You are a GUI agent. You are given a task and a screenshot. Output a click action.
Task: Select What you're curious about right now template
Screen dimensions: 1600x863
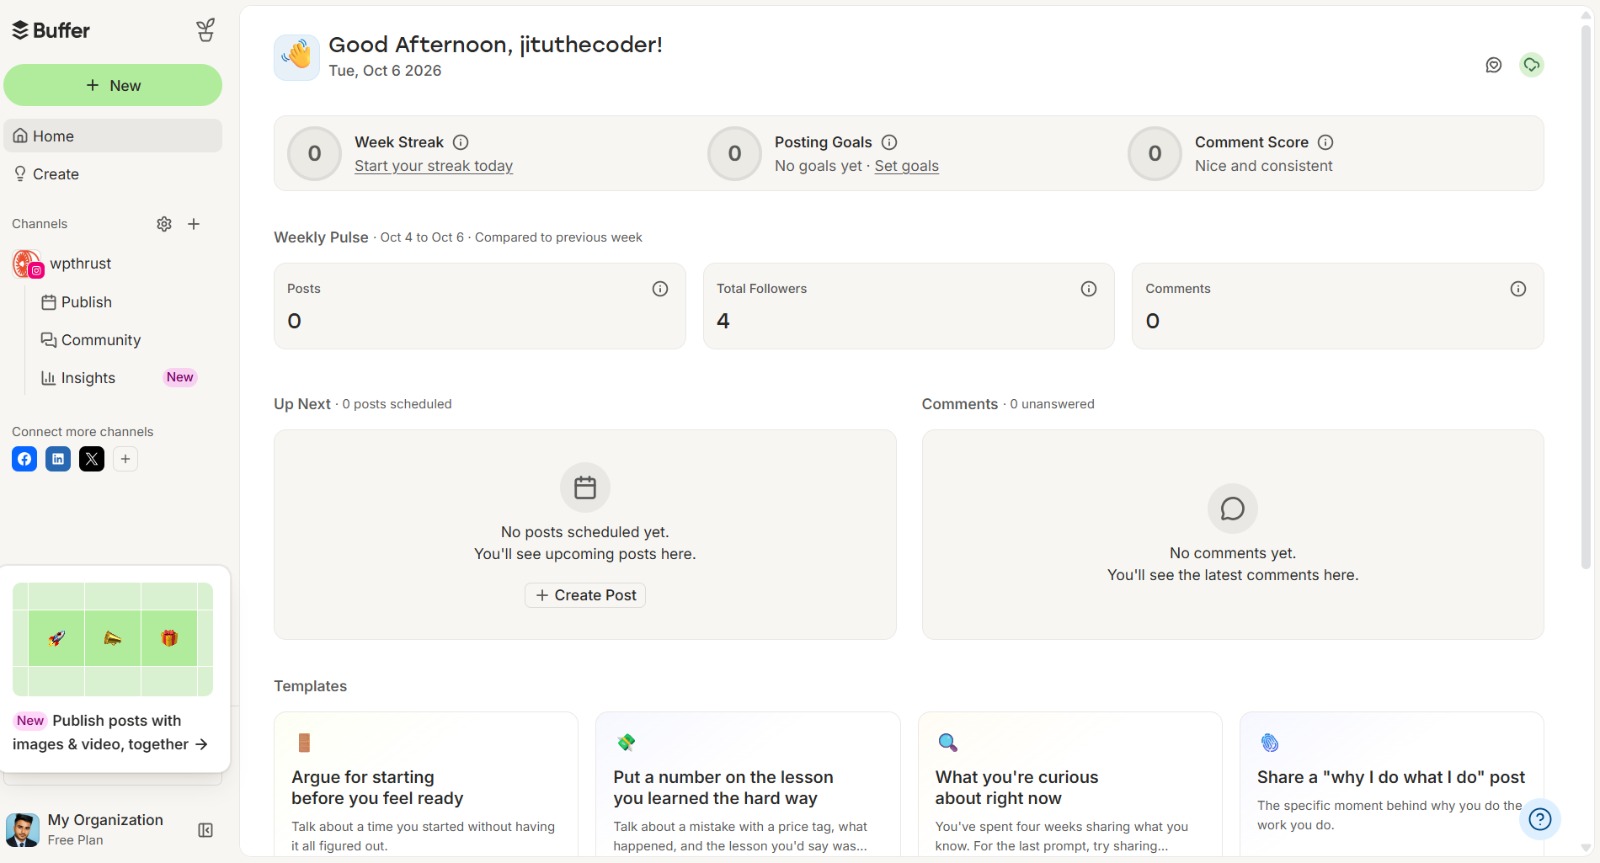pos(1070,784)
